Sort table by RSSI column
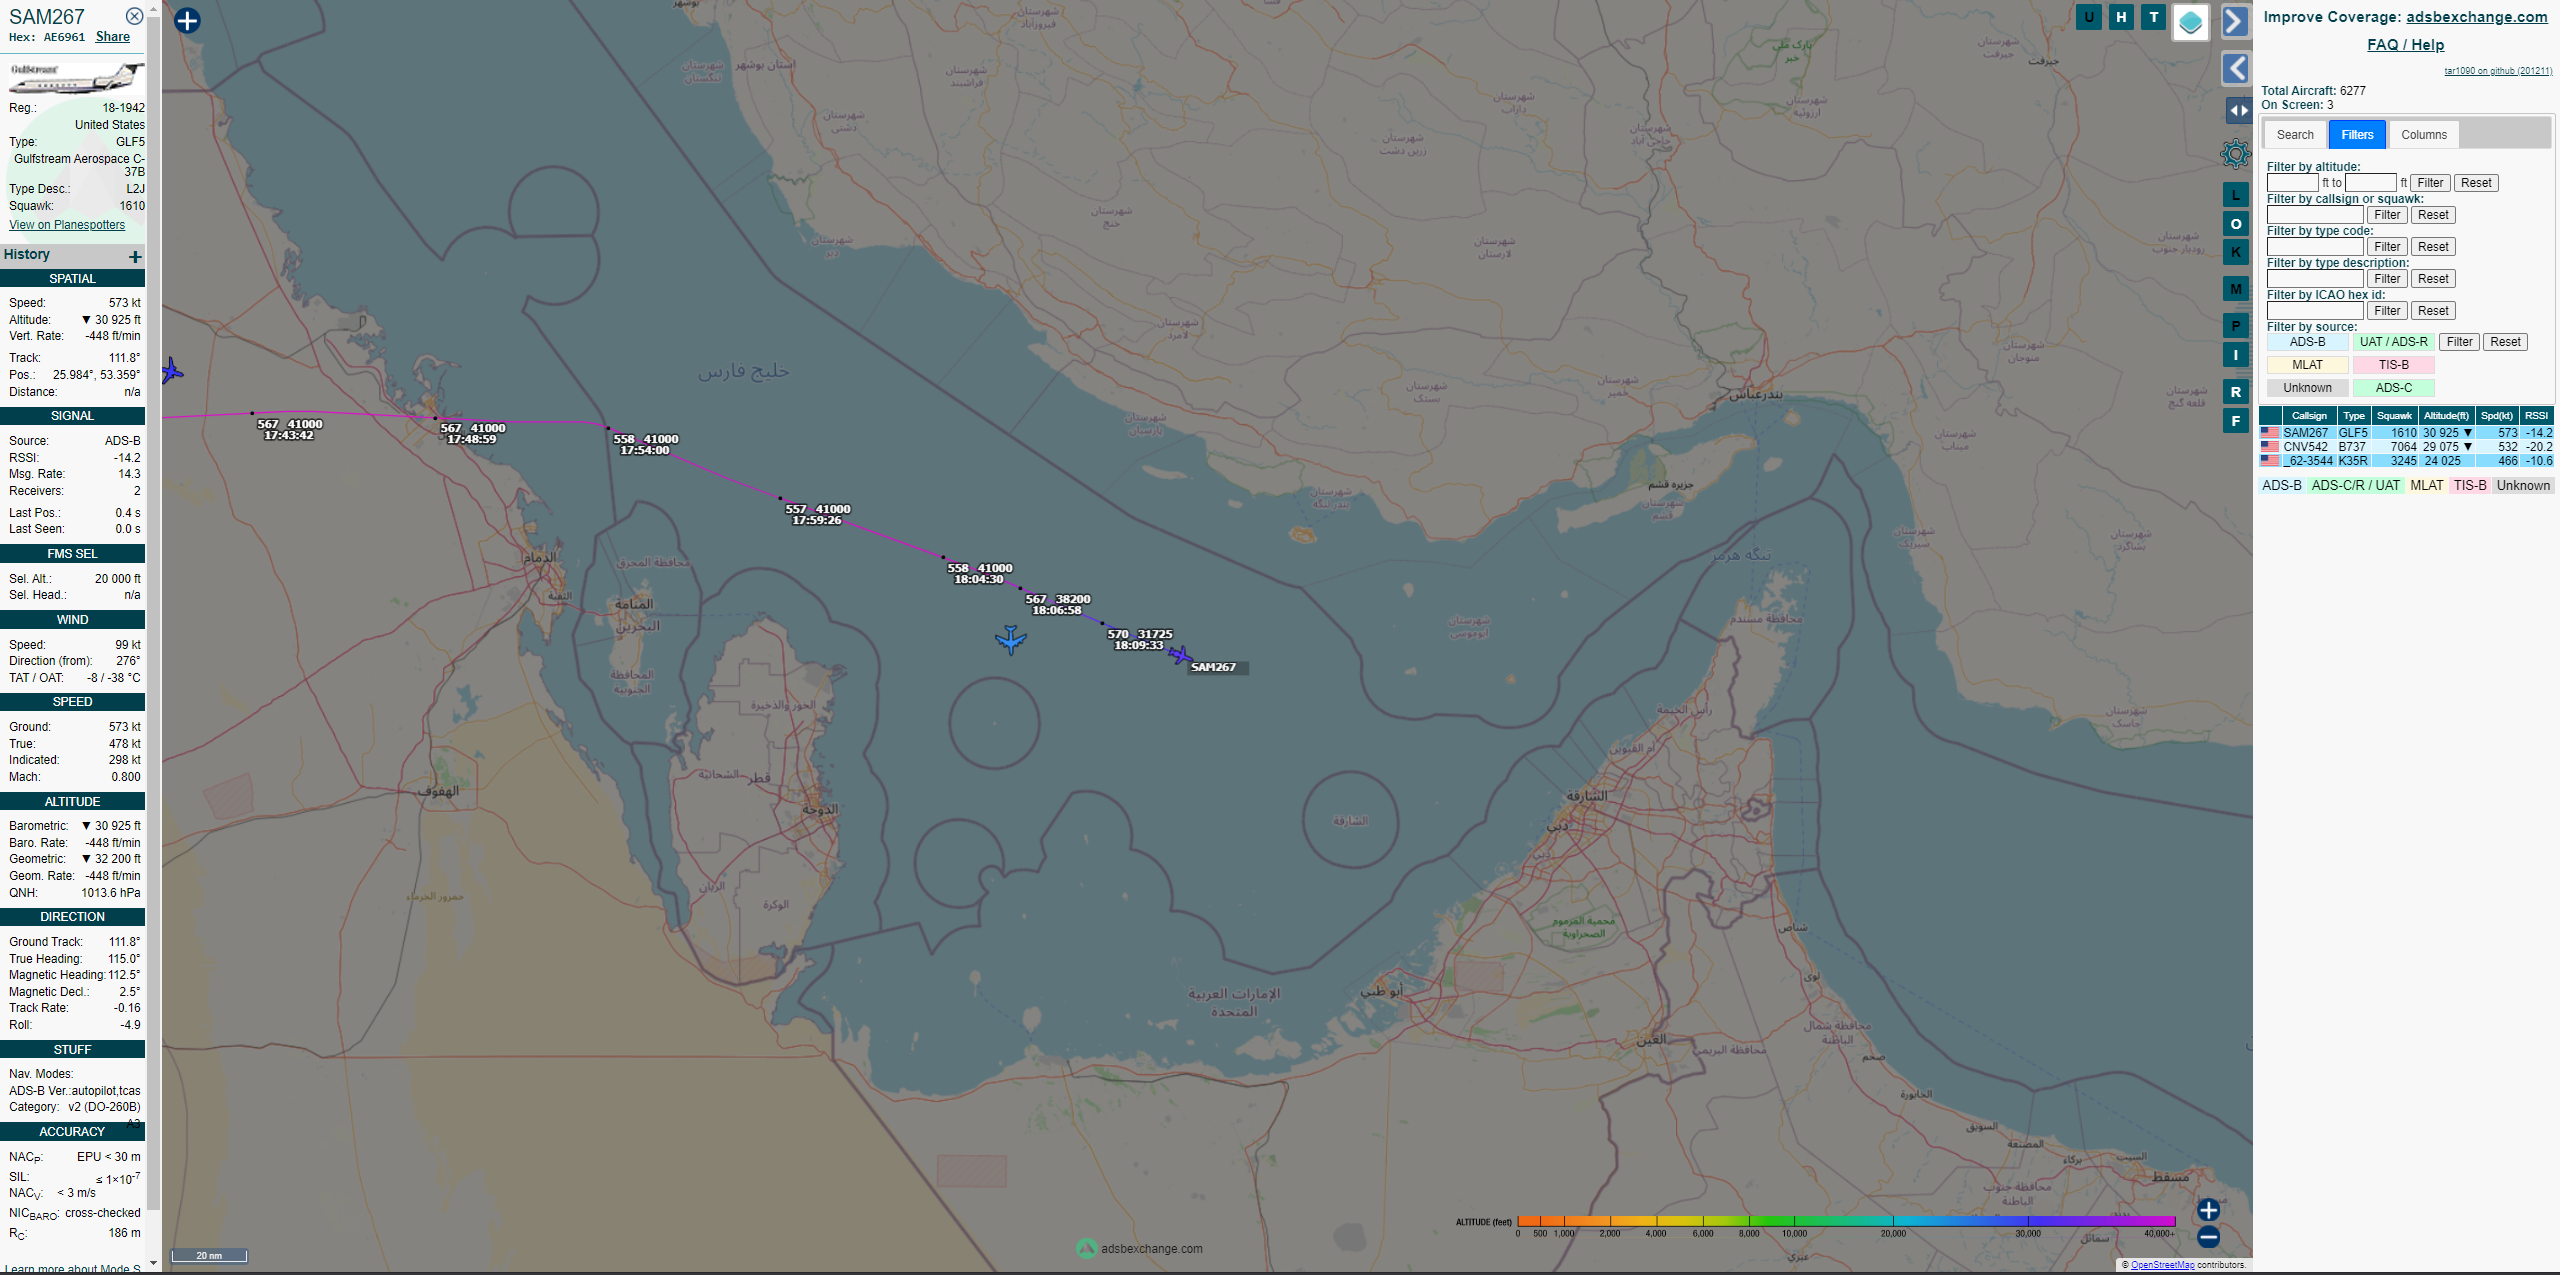 pos(2536,416)
